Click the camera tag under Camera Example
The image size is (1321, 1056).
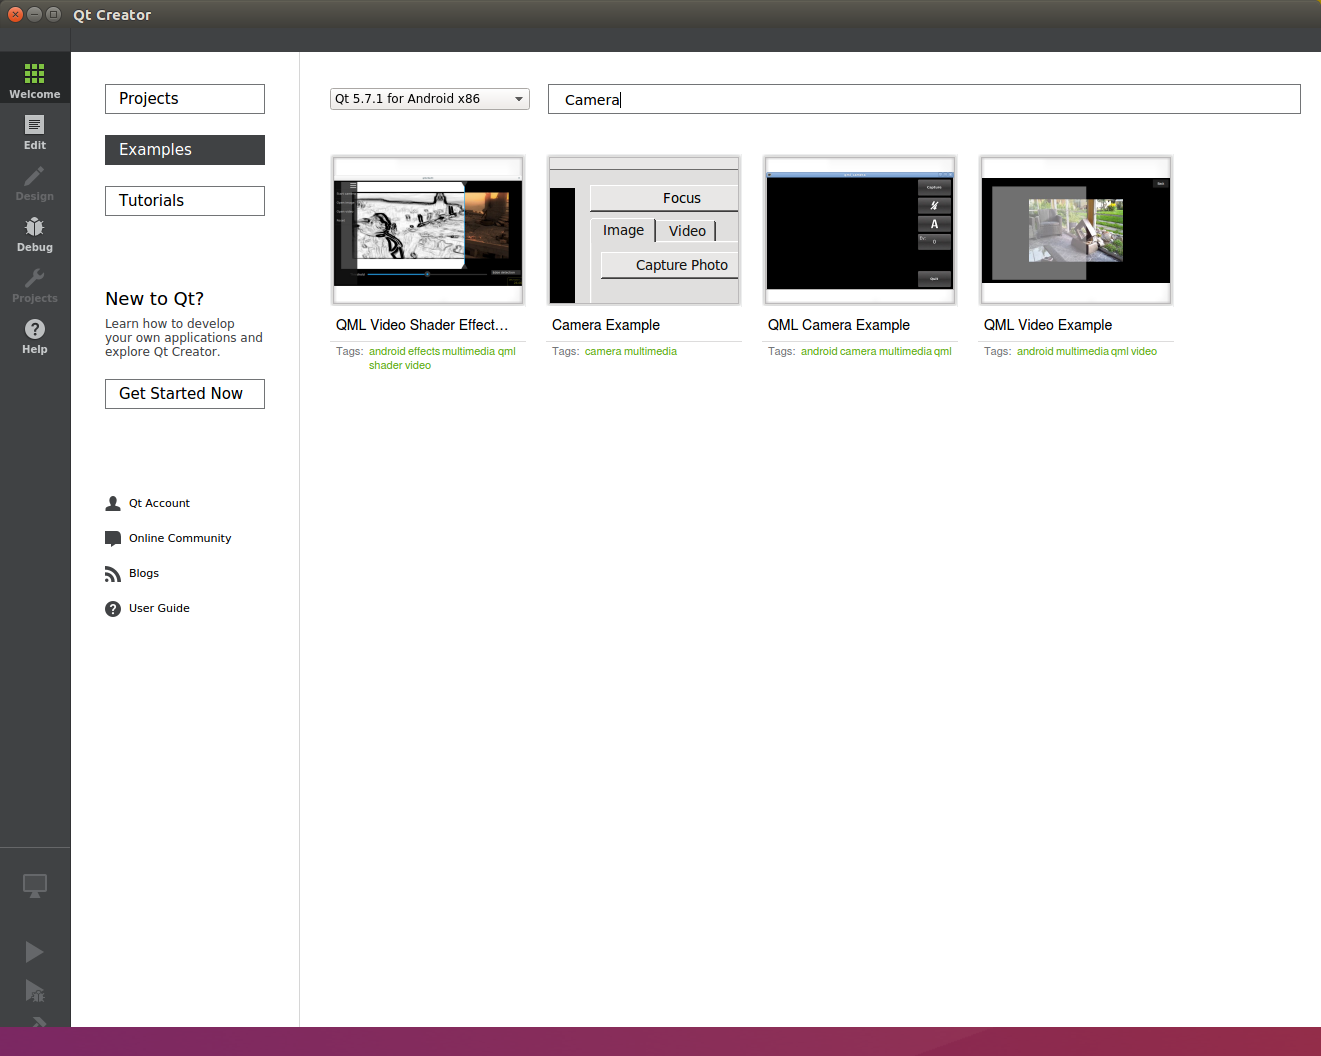pyautogui.click(x=603, y=351)
